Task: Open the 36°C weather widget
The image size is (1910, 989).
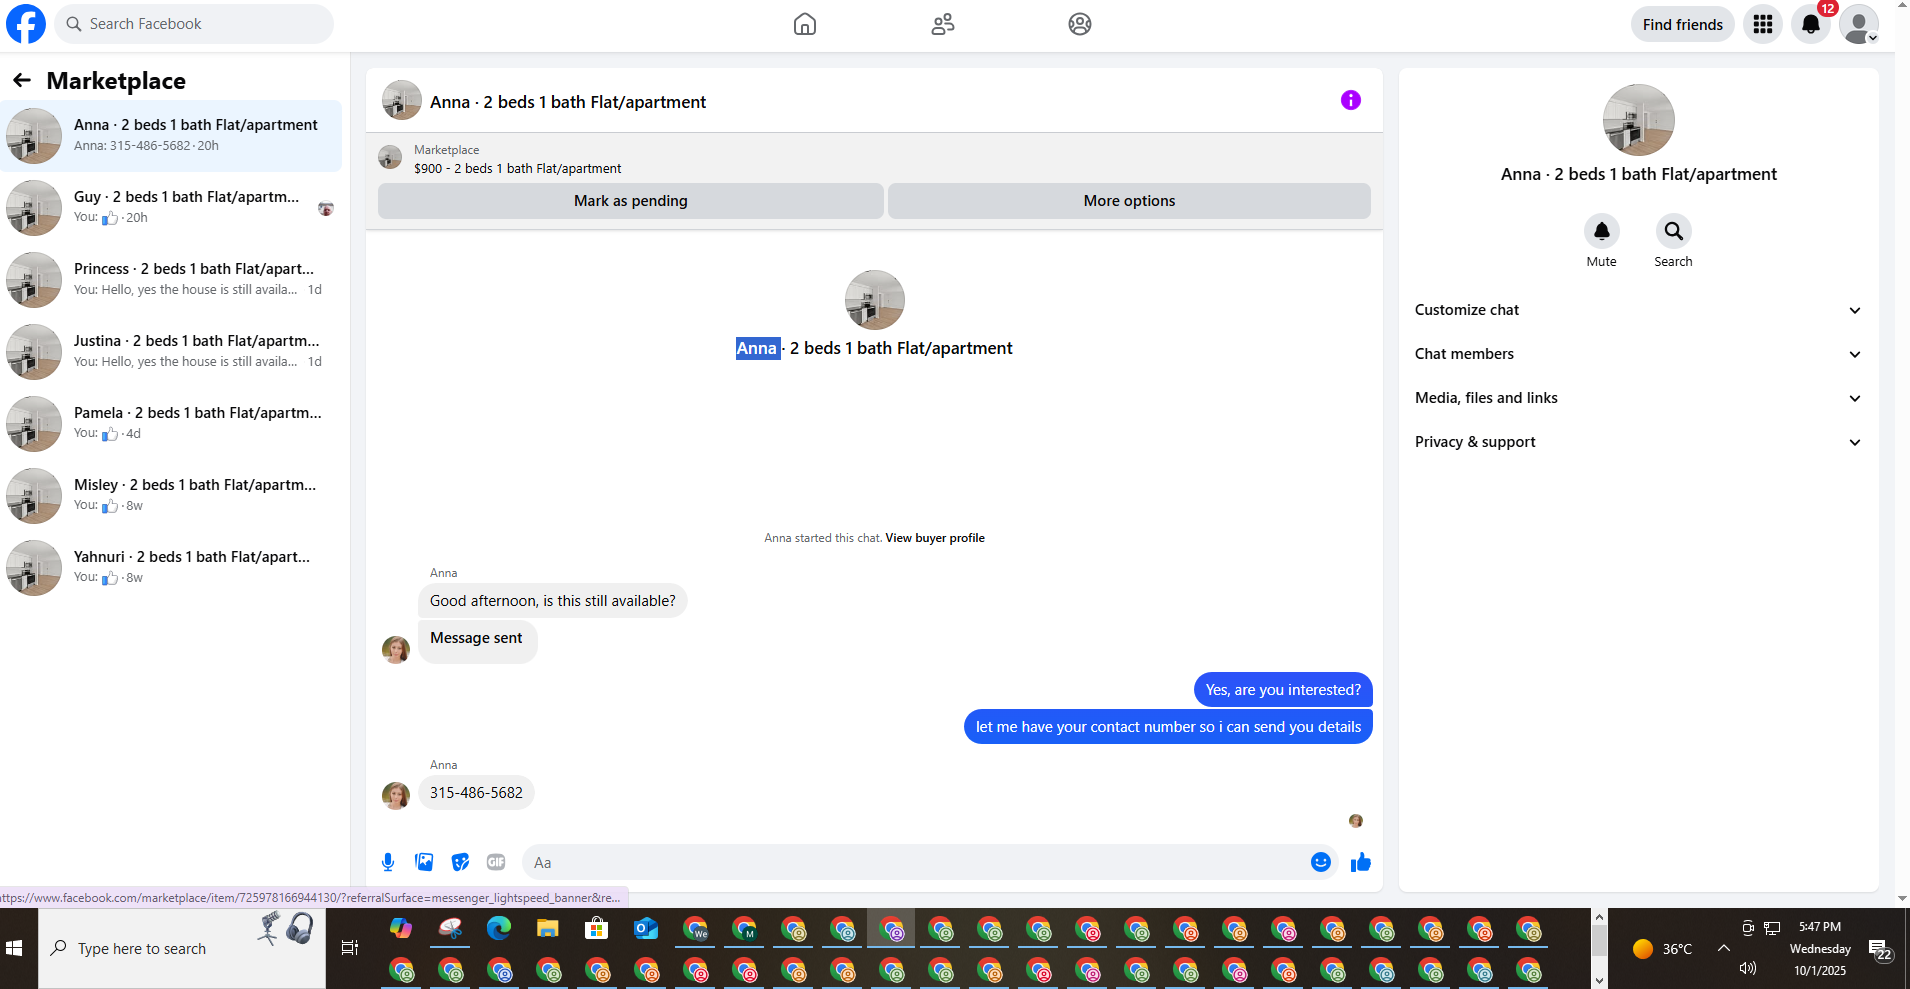Action: (1662, 949)
